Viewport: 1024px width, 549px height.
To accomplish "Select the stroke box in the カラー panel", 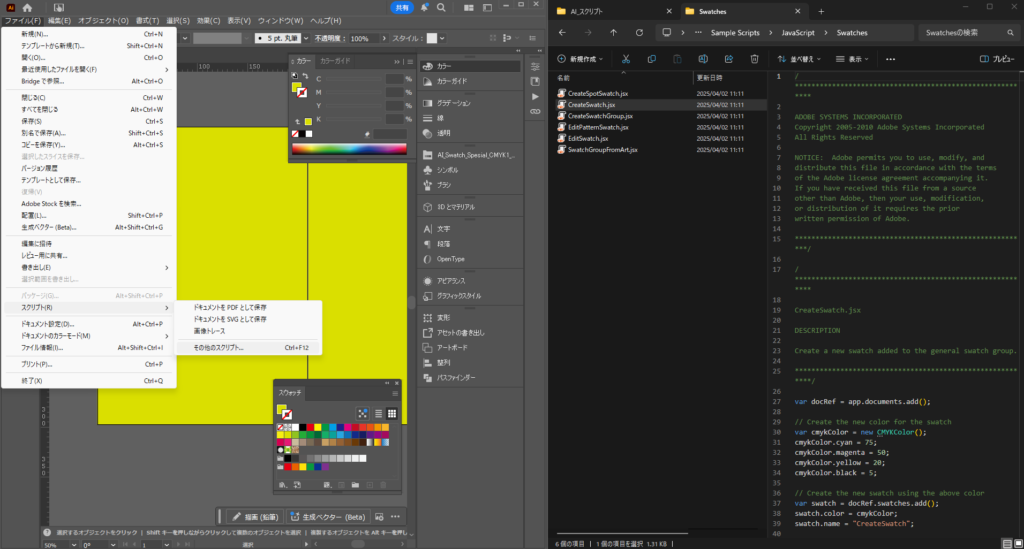I will 302,93.
